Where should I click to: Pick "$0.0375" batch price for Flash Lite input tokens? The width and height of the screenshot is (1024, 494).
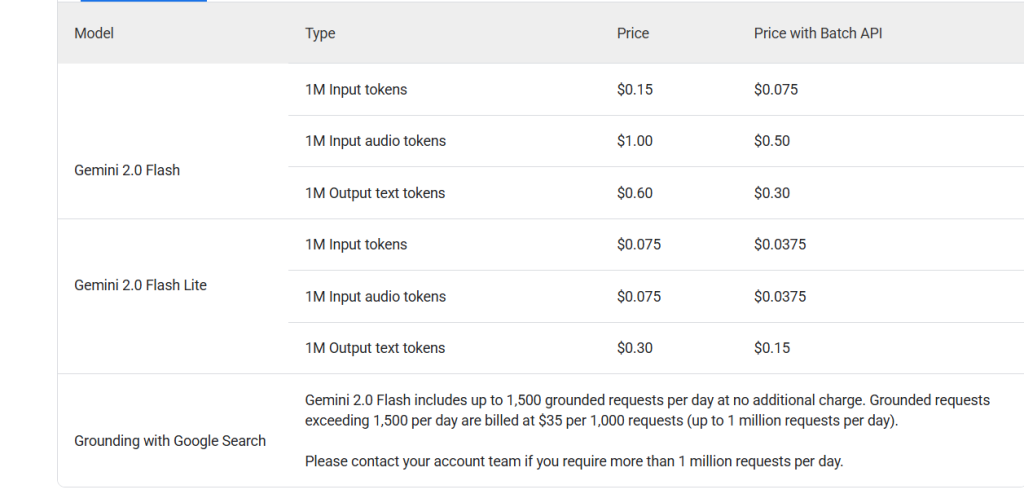click(x=780, y=244)
